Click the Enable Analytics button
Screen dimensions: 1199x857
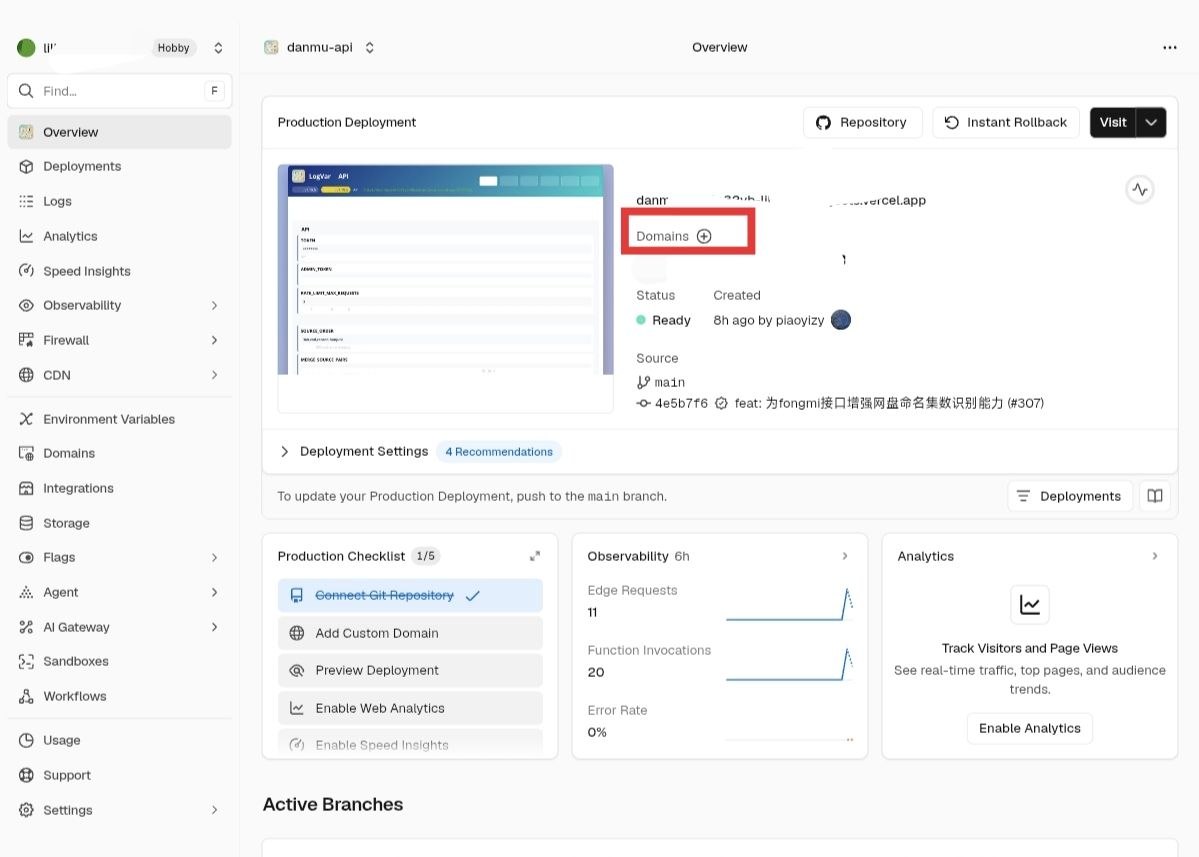point(1029,728)
